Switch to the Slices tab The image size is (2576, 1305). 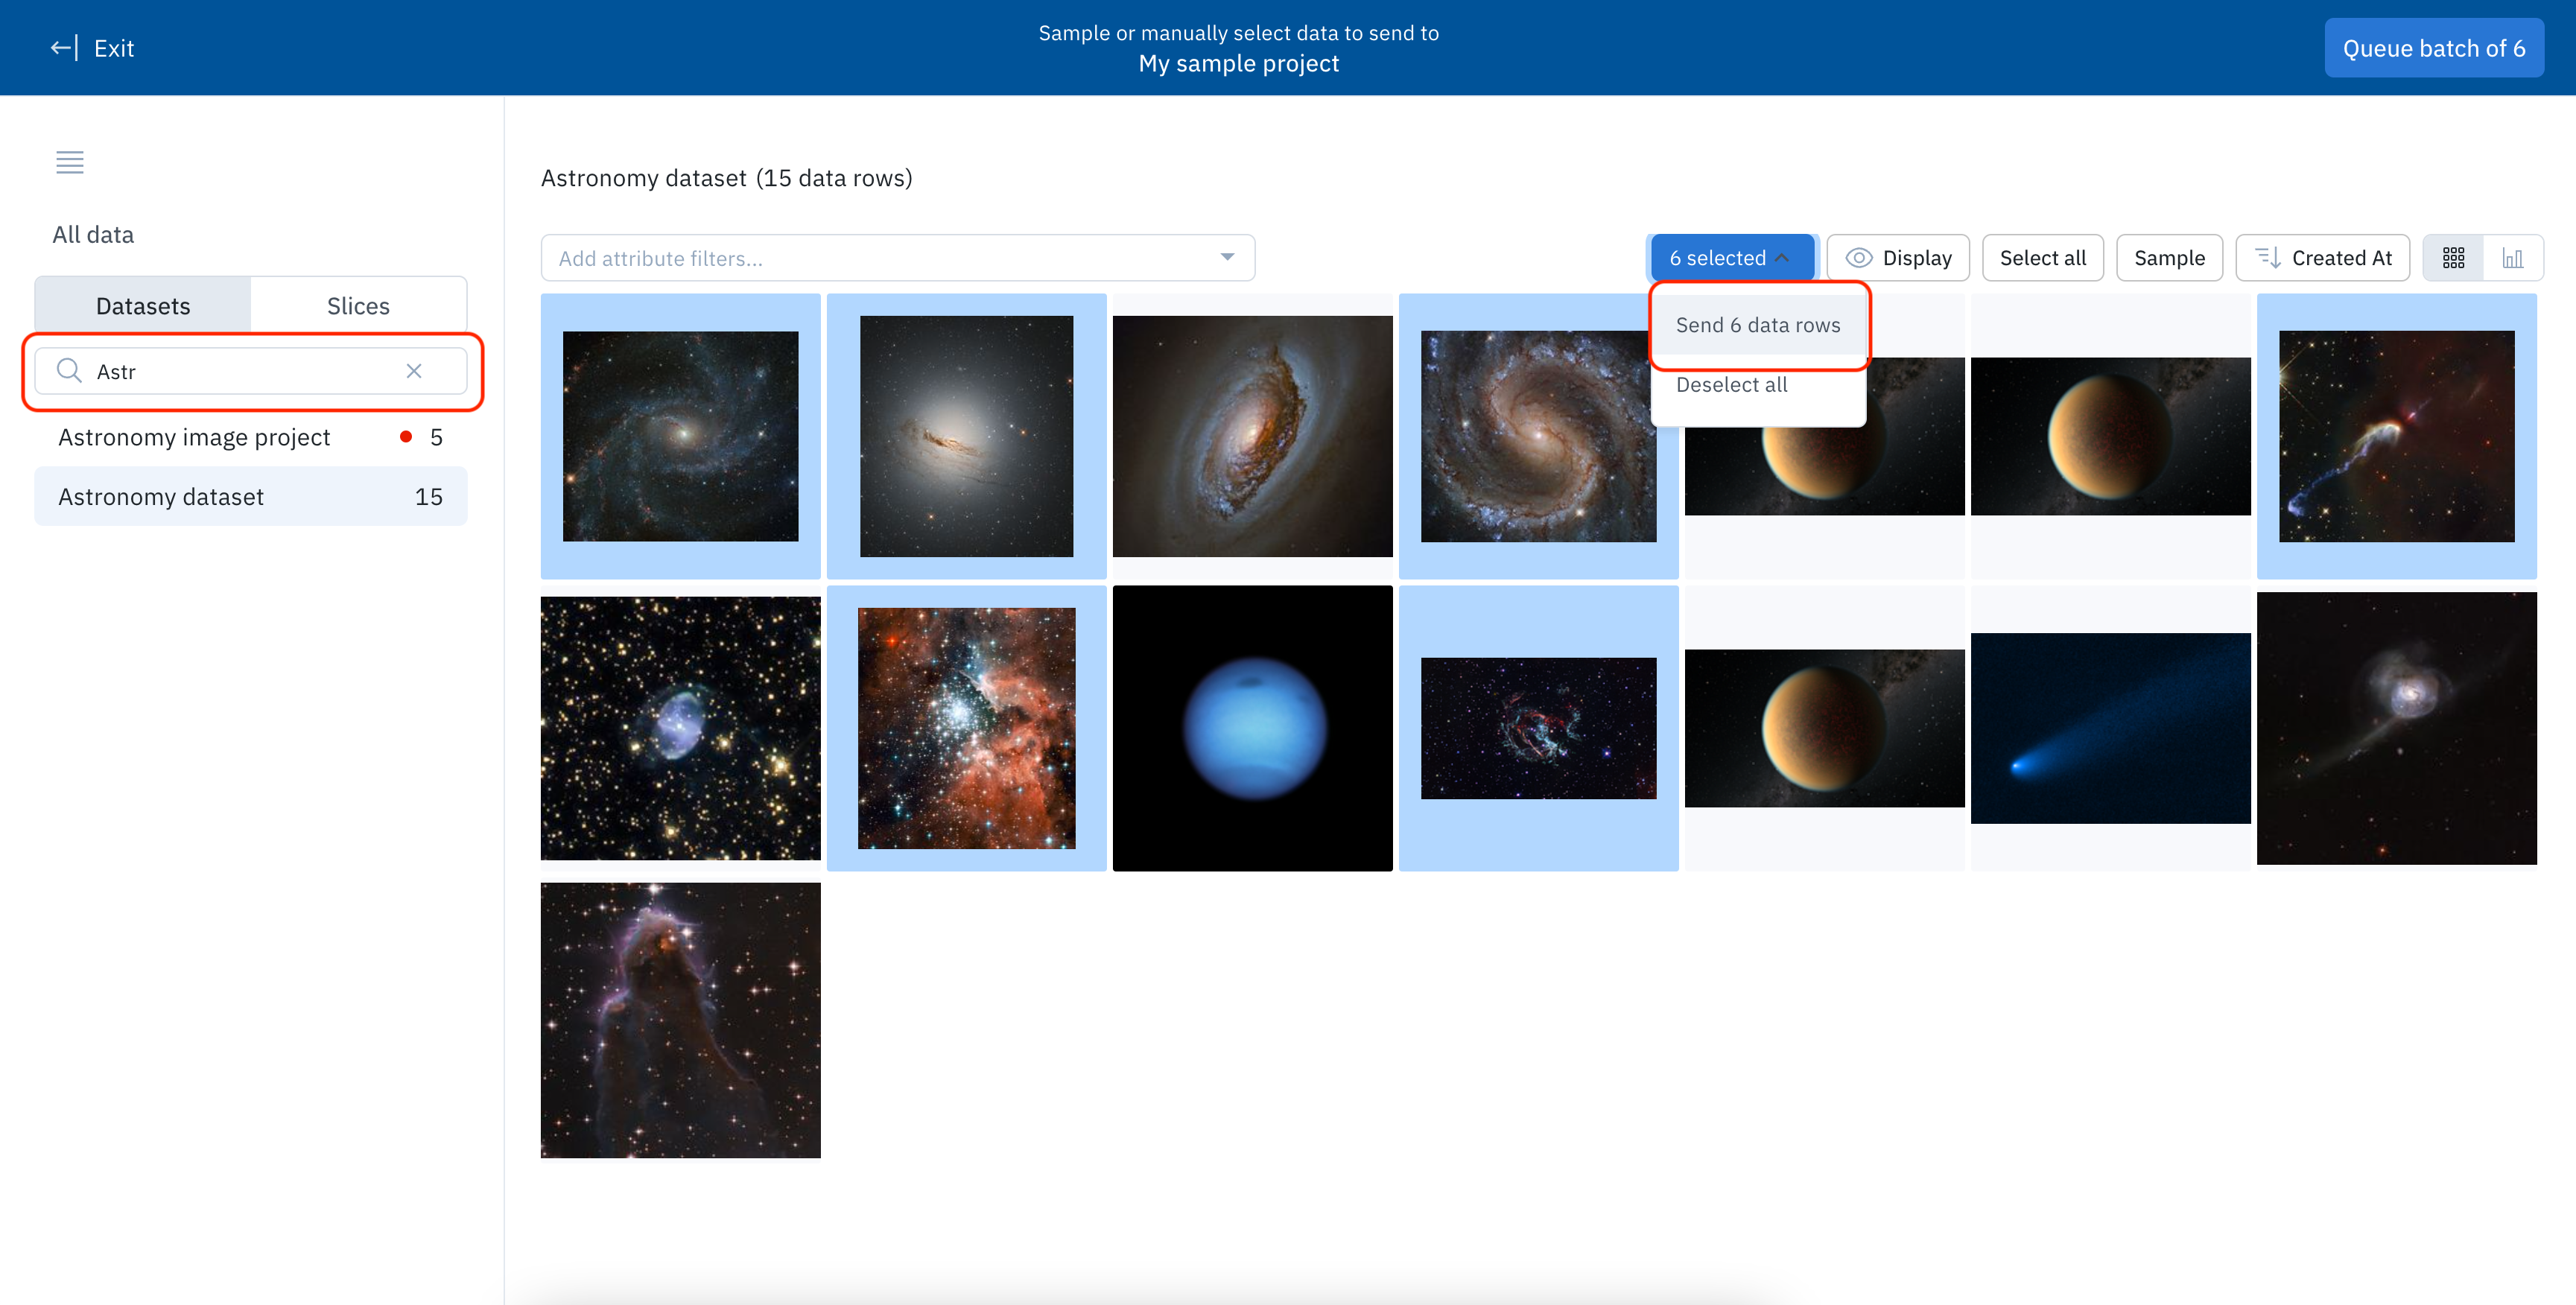(x=358, y=306)
